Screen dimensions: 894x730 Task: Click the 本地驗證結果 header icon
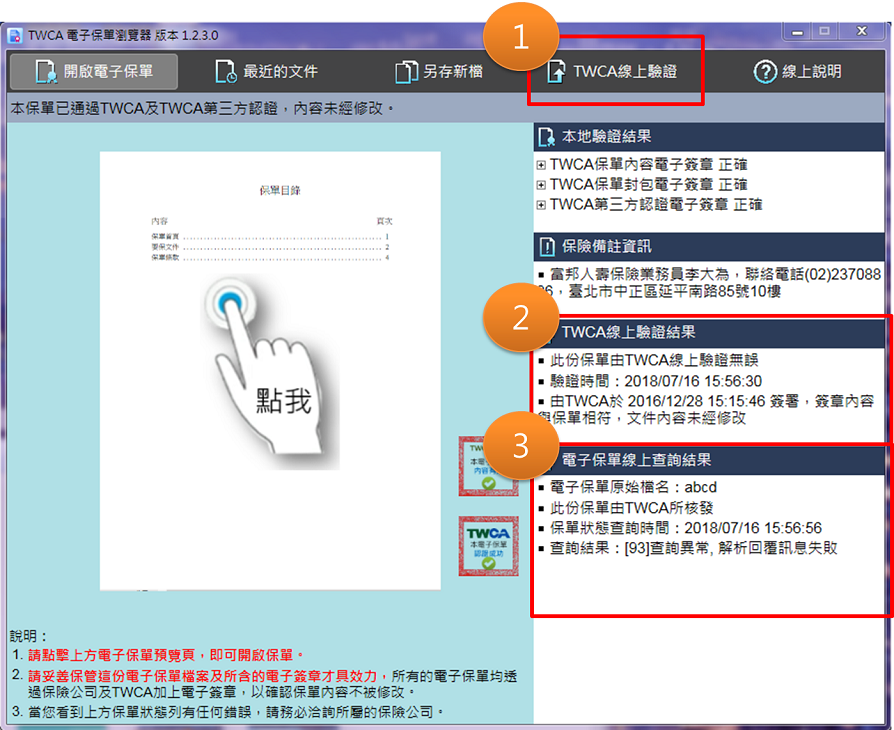[x=547, y=137]
